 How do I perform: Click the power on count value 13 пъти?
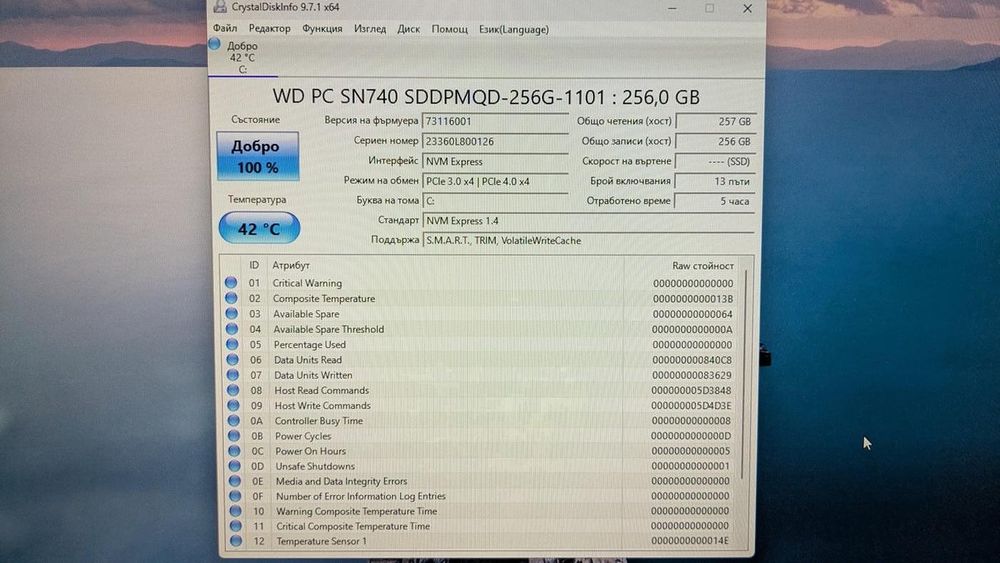point(715,181)
